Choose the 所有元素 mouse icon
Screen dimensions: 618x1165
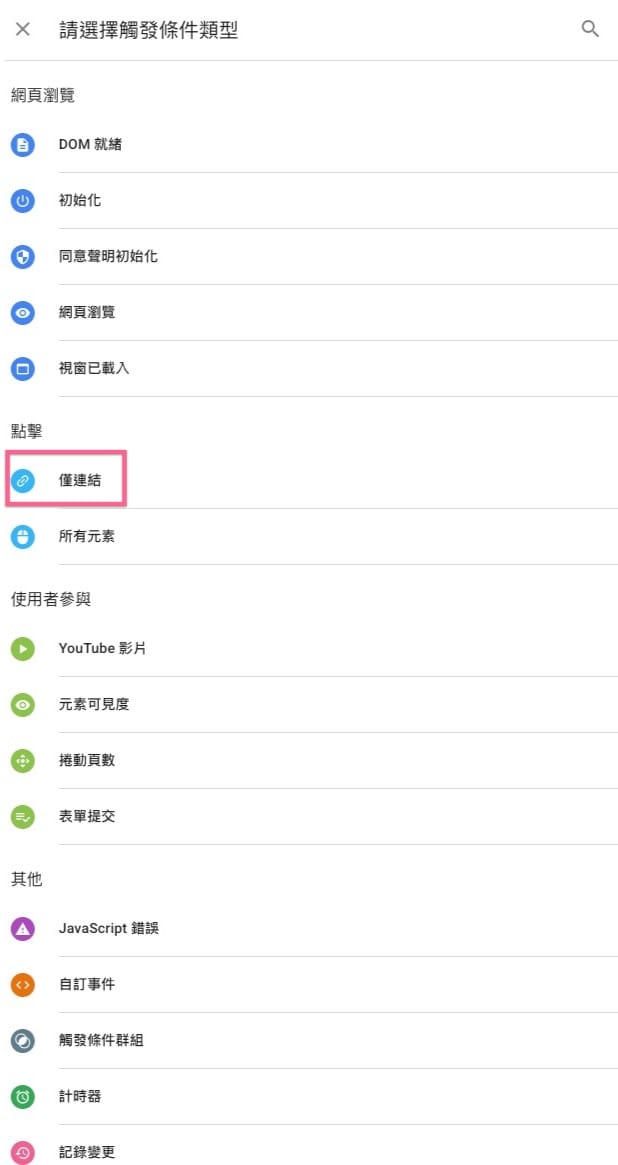point(23,536)
